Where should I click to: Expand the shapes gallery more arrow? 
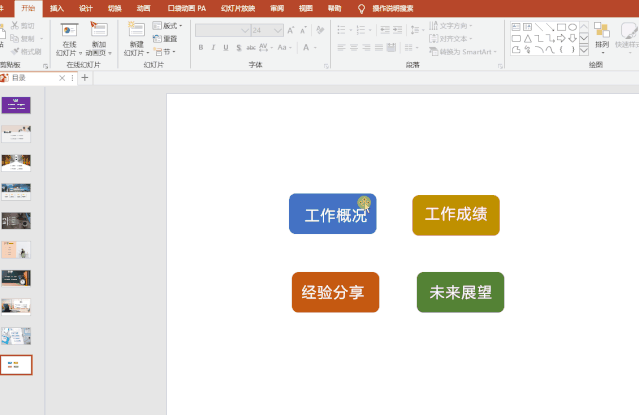click(x=584, y=50)
